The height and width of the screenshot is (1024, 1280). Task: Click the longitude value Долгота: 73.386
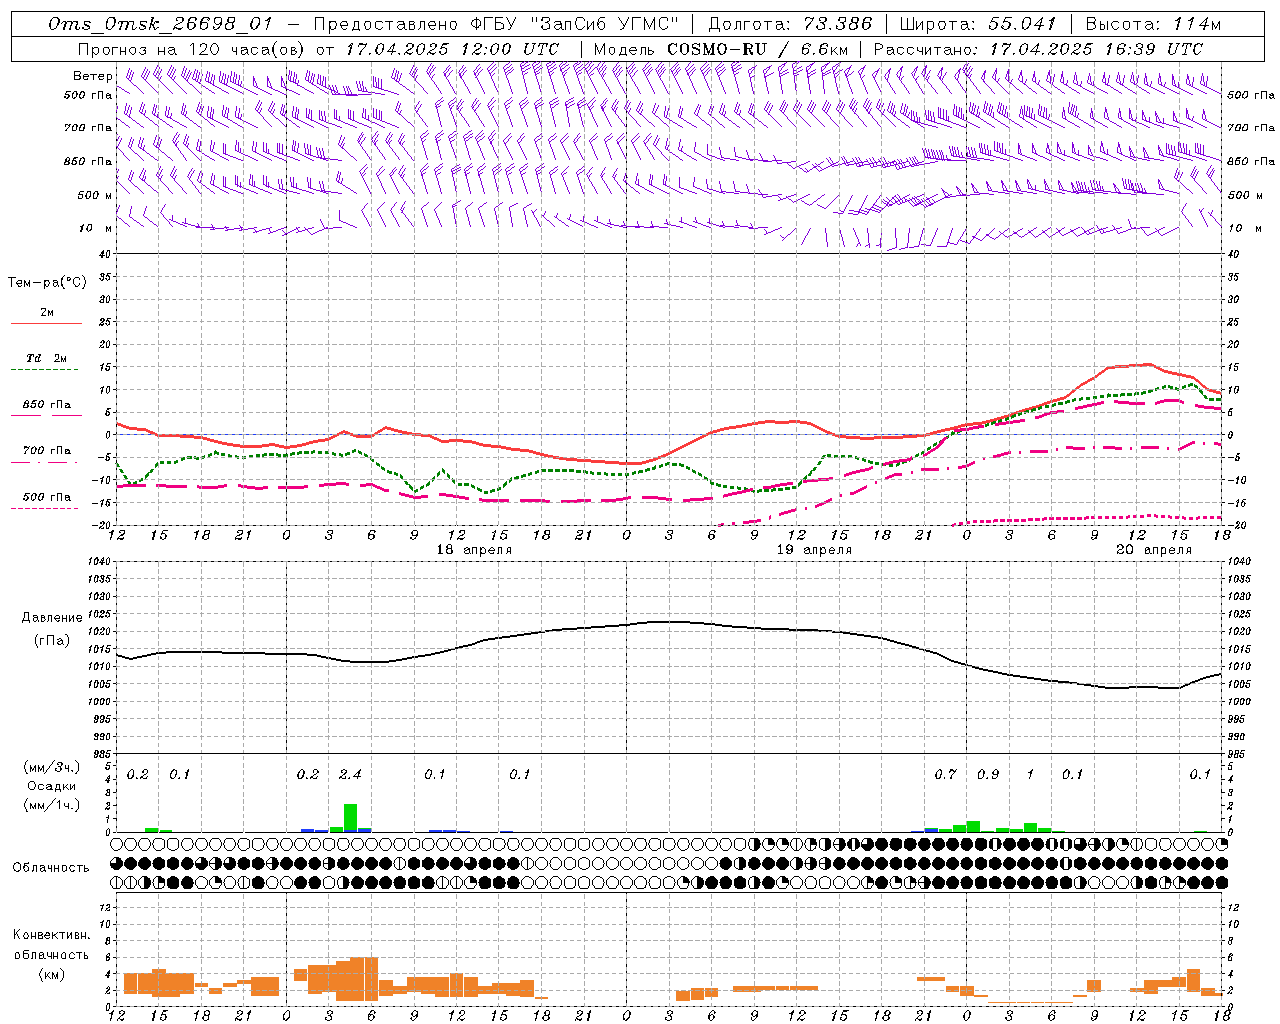pyautogui.click(x=790, y=24)
